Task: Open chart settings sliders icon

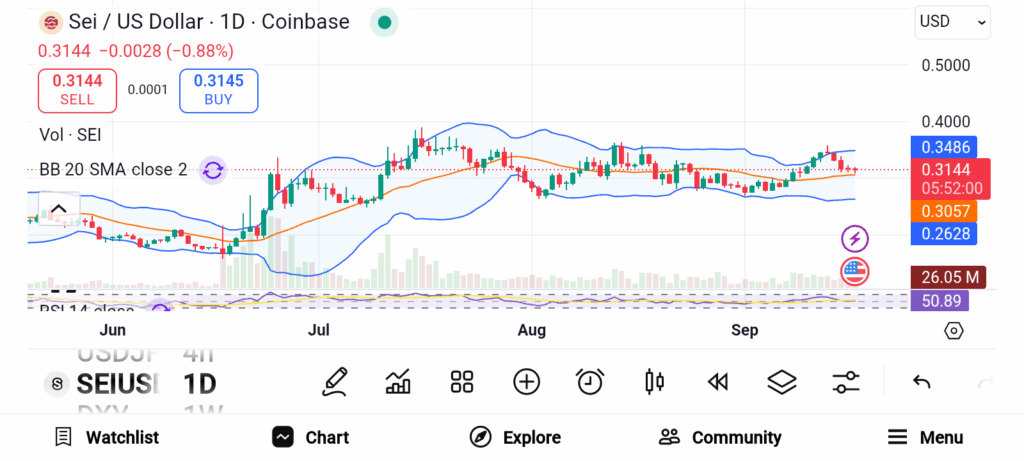Action: tap(846, 381)
